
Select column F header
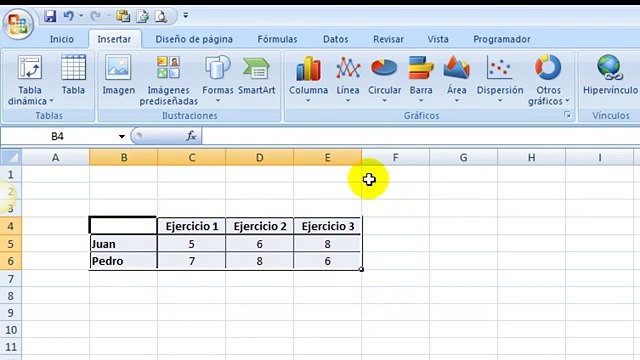(396, 158)
